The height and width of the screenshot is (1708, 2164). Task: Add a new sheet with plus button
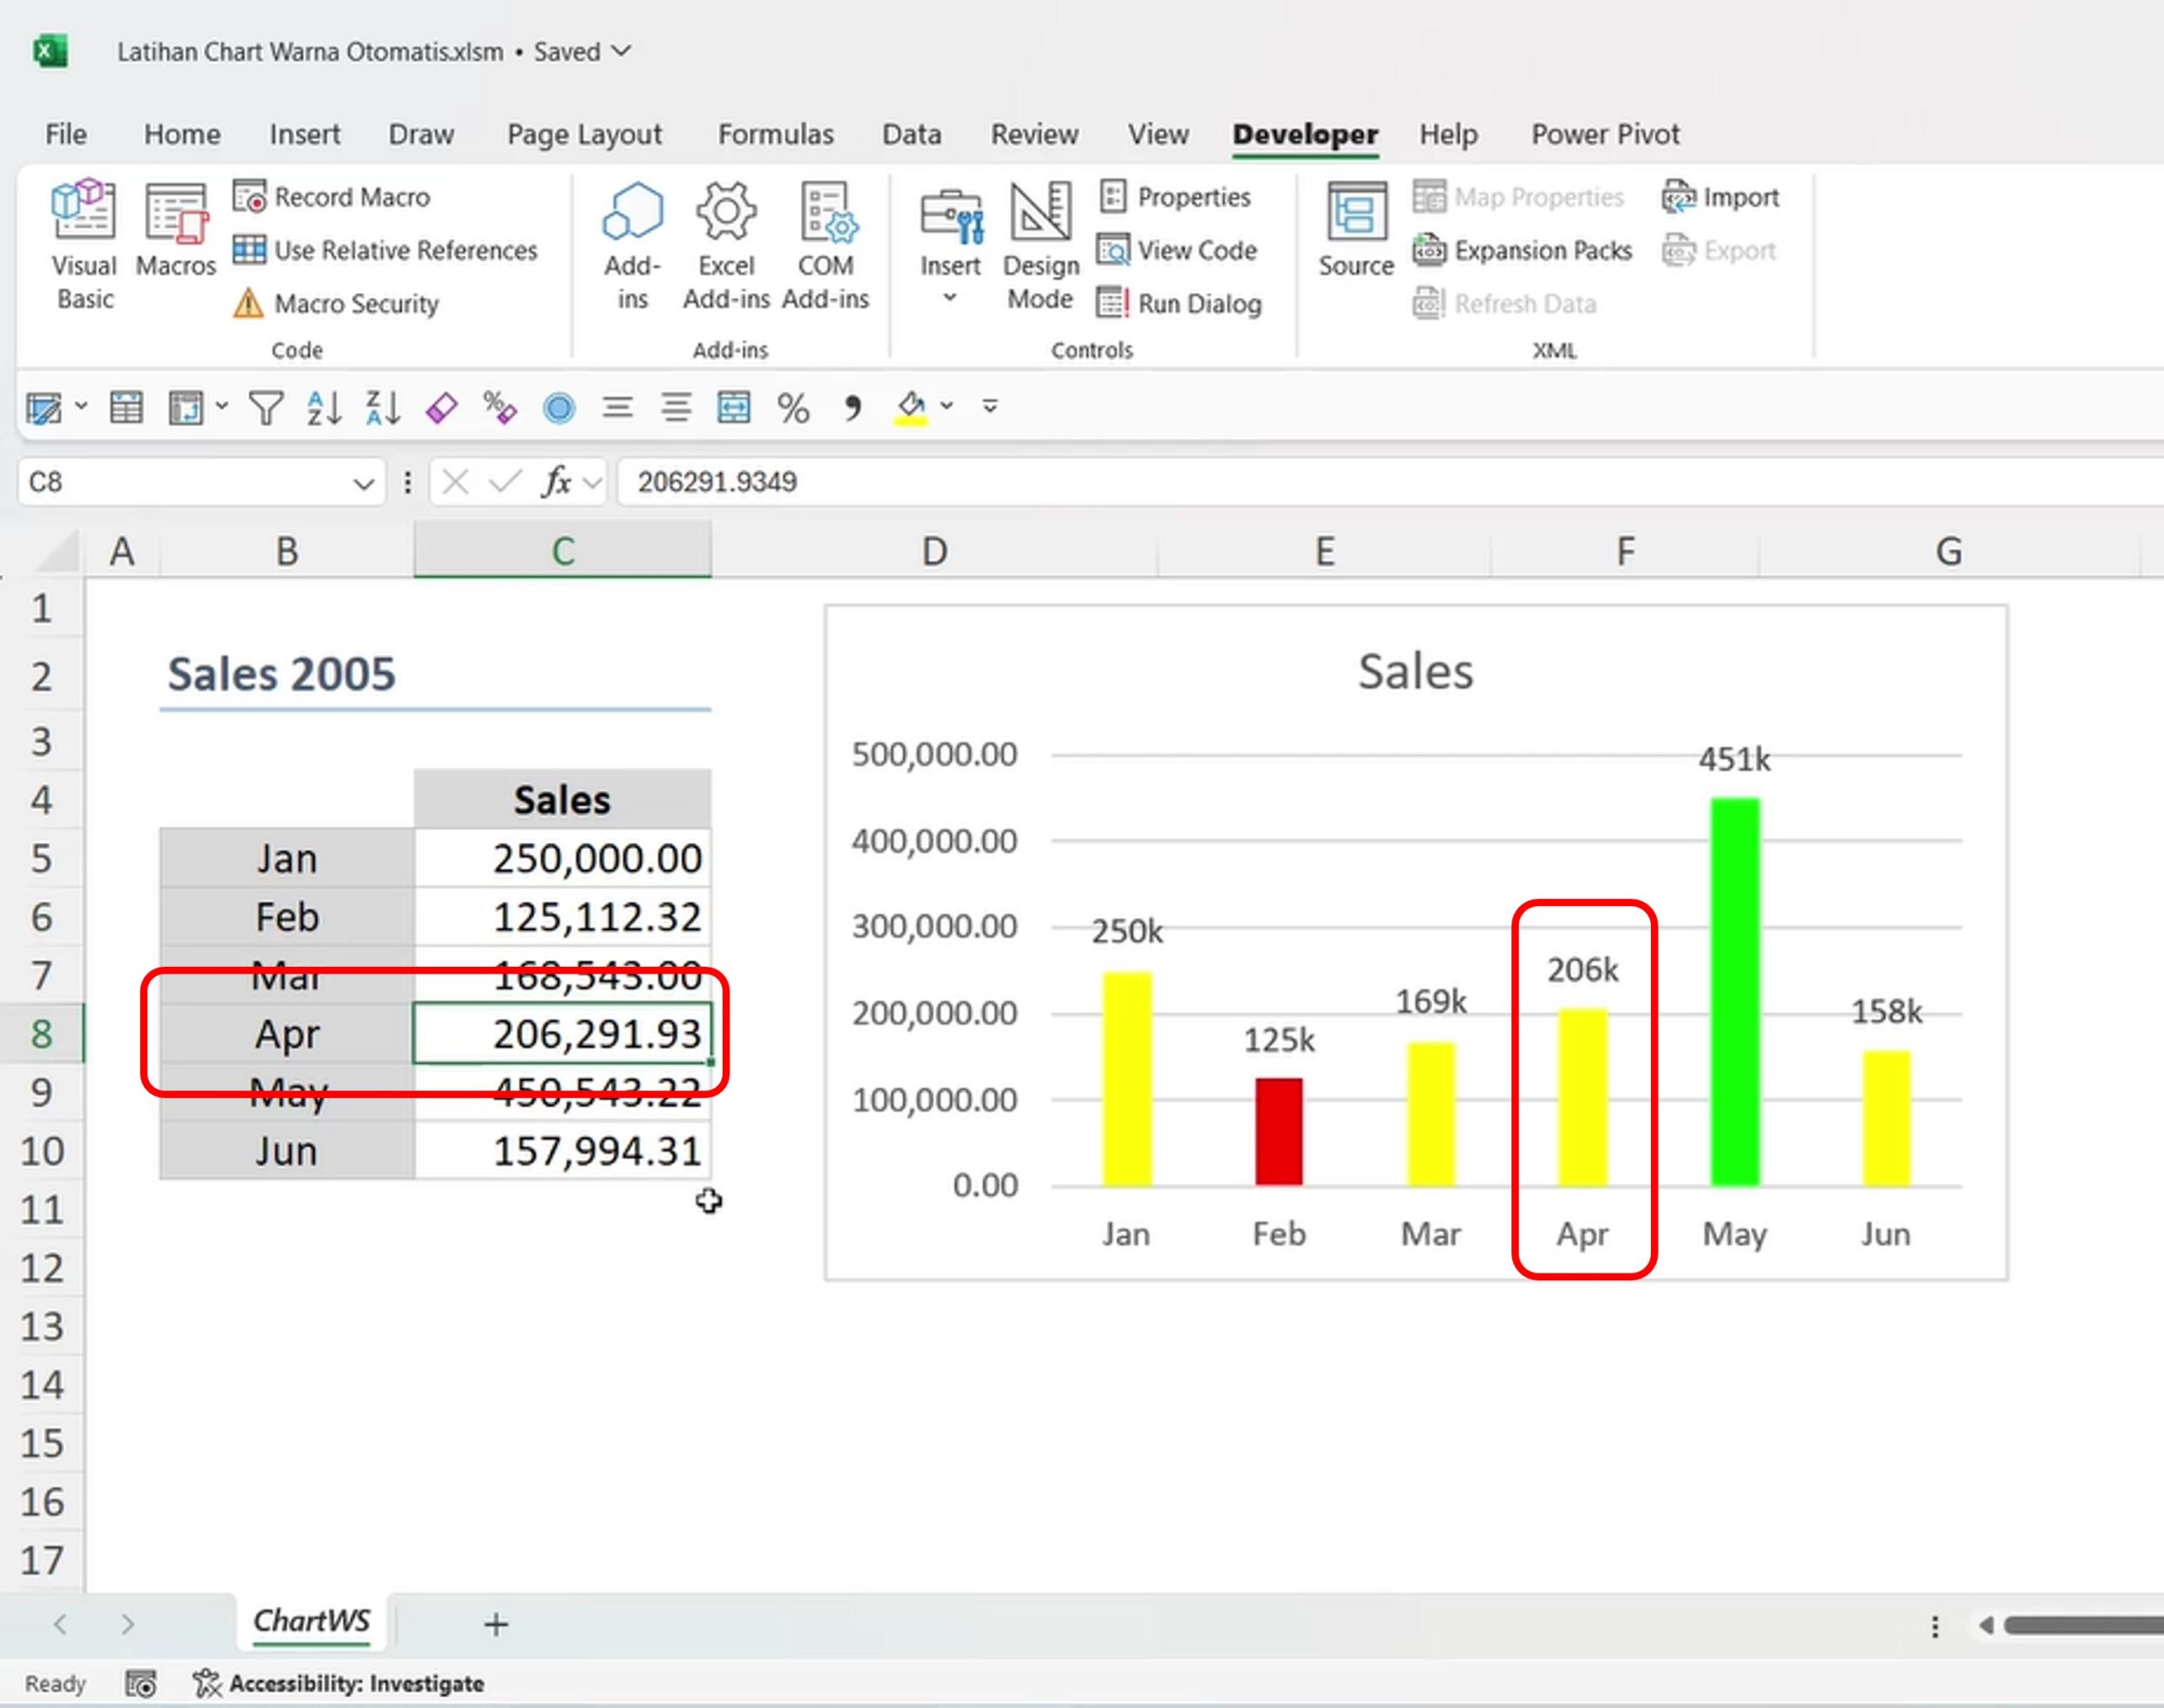[x=496, y=1624]
